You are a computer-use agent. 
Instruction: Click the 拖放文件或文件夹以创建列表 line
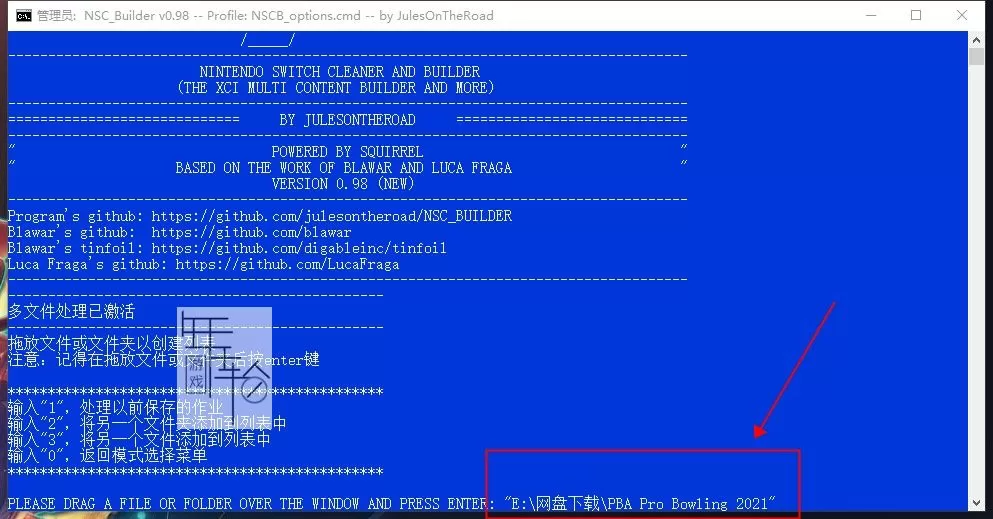pyautogui.click(x=111, y=343)
